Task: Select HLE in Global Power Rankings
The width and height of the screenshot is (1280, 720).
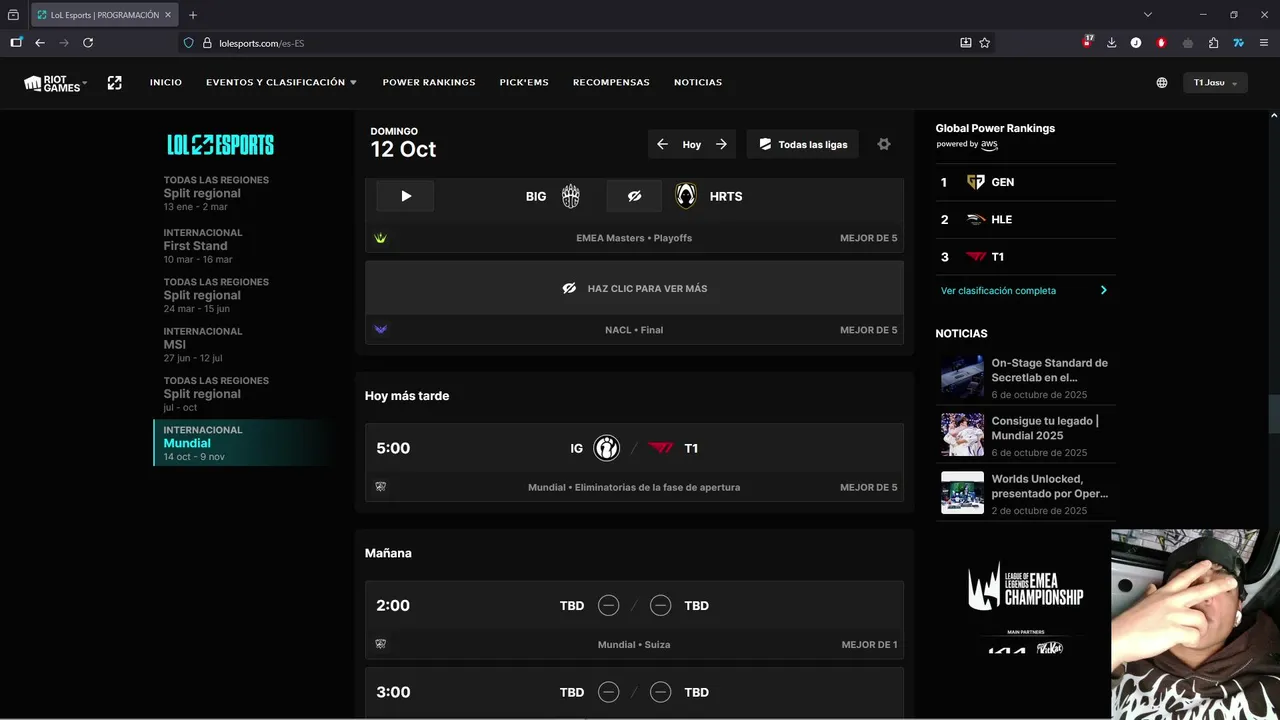Action: click(x=1025, y=219)
